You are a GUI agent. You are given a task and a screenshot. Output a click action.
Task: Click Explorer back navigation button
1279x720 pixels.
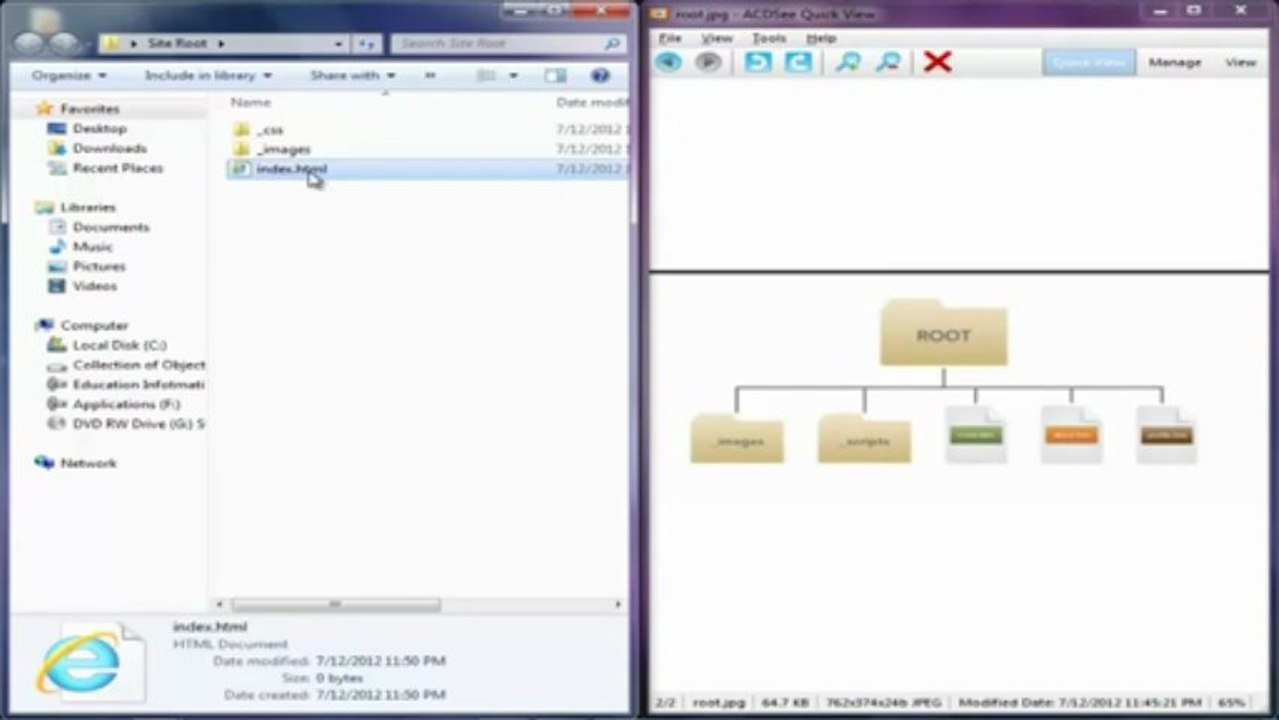click(30, 43)
